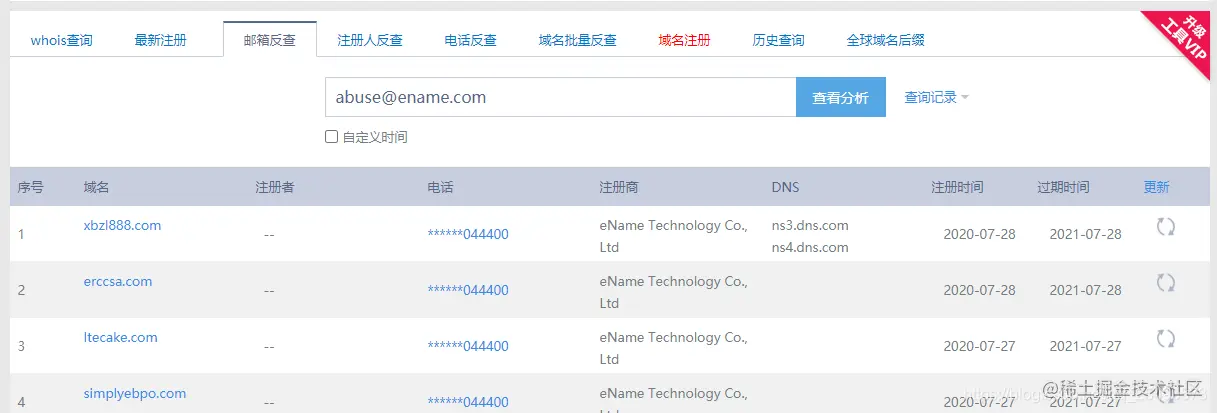Click registrar text in erccsa.com row

(x=674, y=292)
